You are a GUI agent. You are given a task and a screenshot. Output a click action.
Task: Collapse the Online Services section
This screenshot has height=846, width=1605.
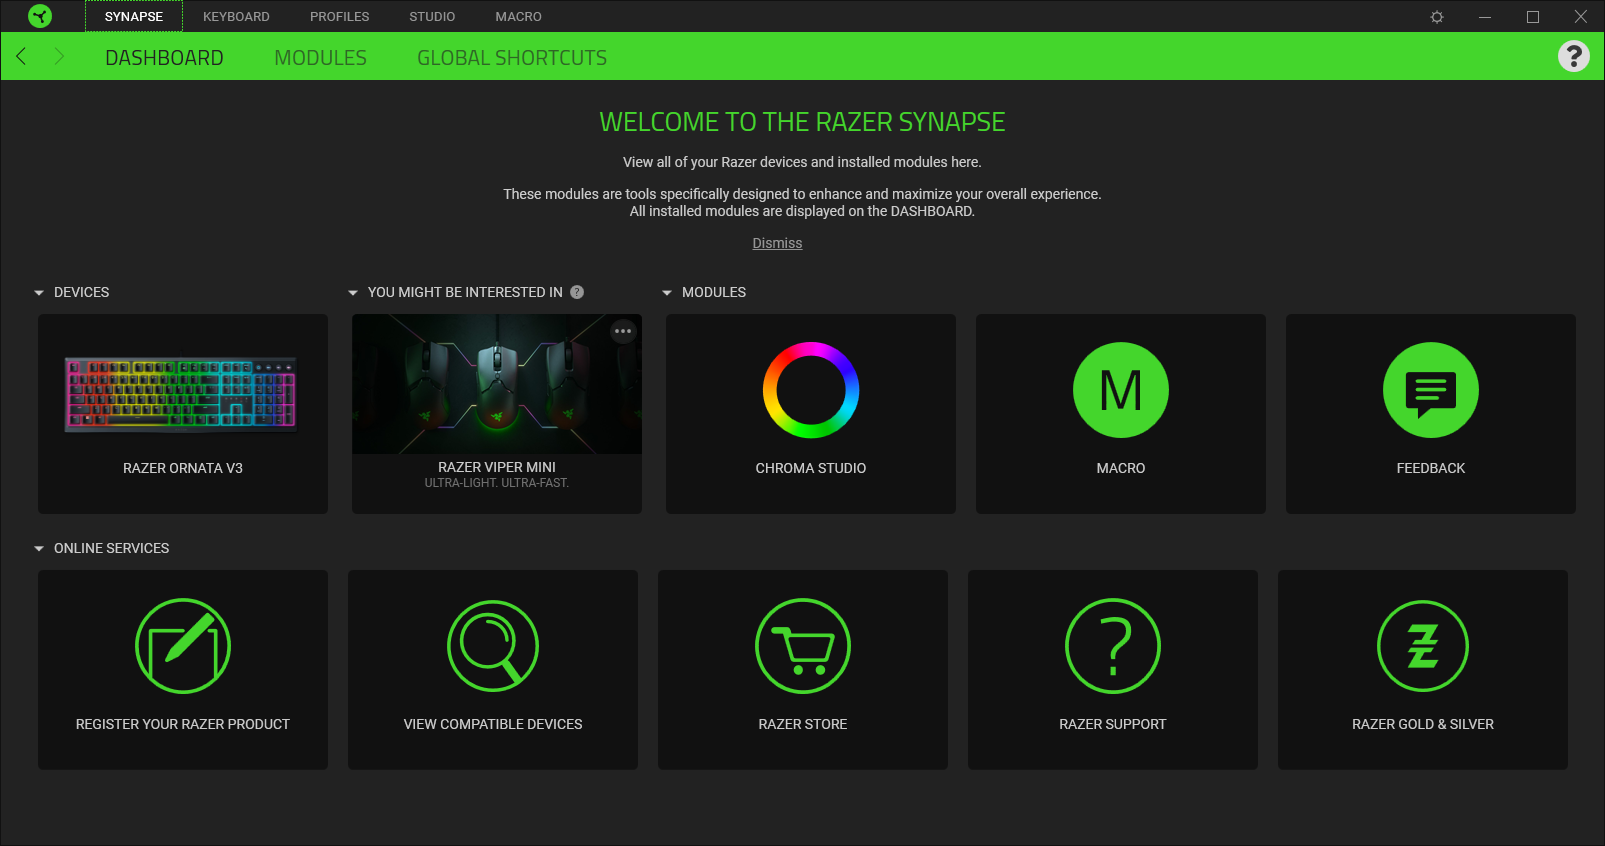(x=39, y=549)
